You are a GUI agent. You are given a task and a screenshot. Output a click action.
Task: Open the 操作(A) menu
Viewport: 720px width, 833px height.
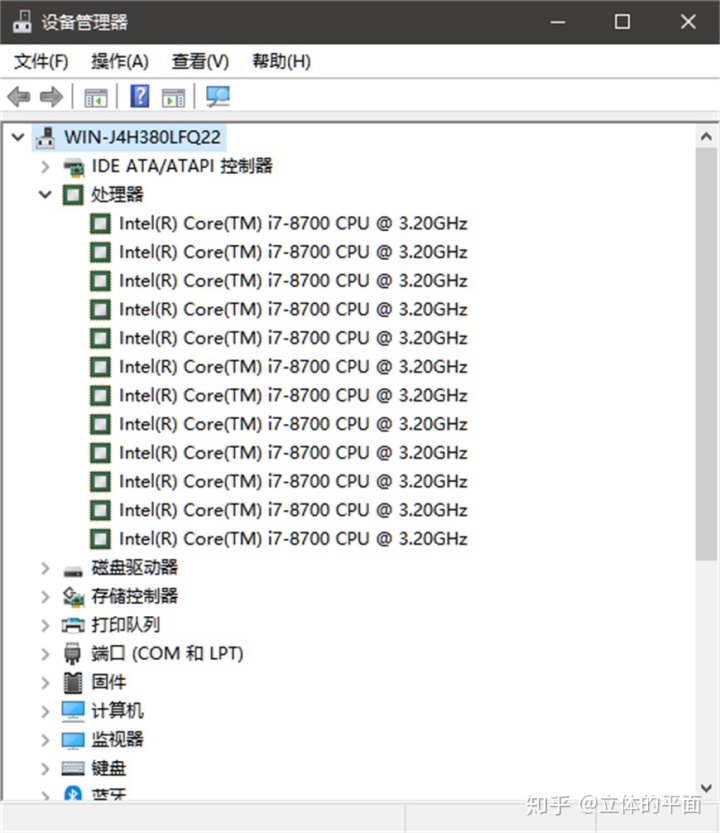(x=120, y=62)
